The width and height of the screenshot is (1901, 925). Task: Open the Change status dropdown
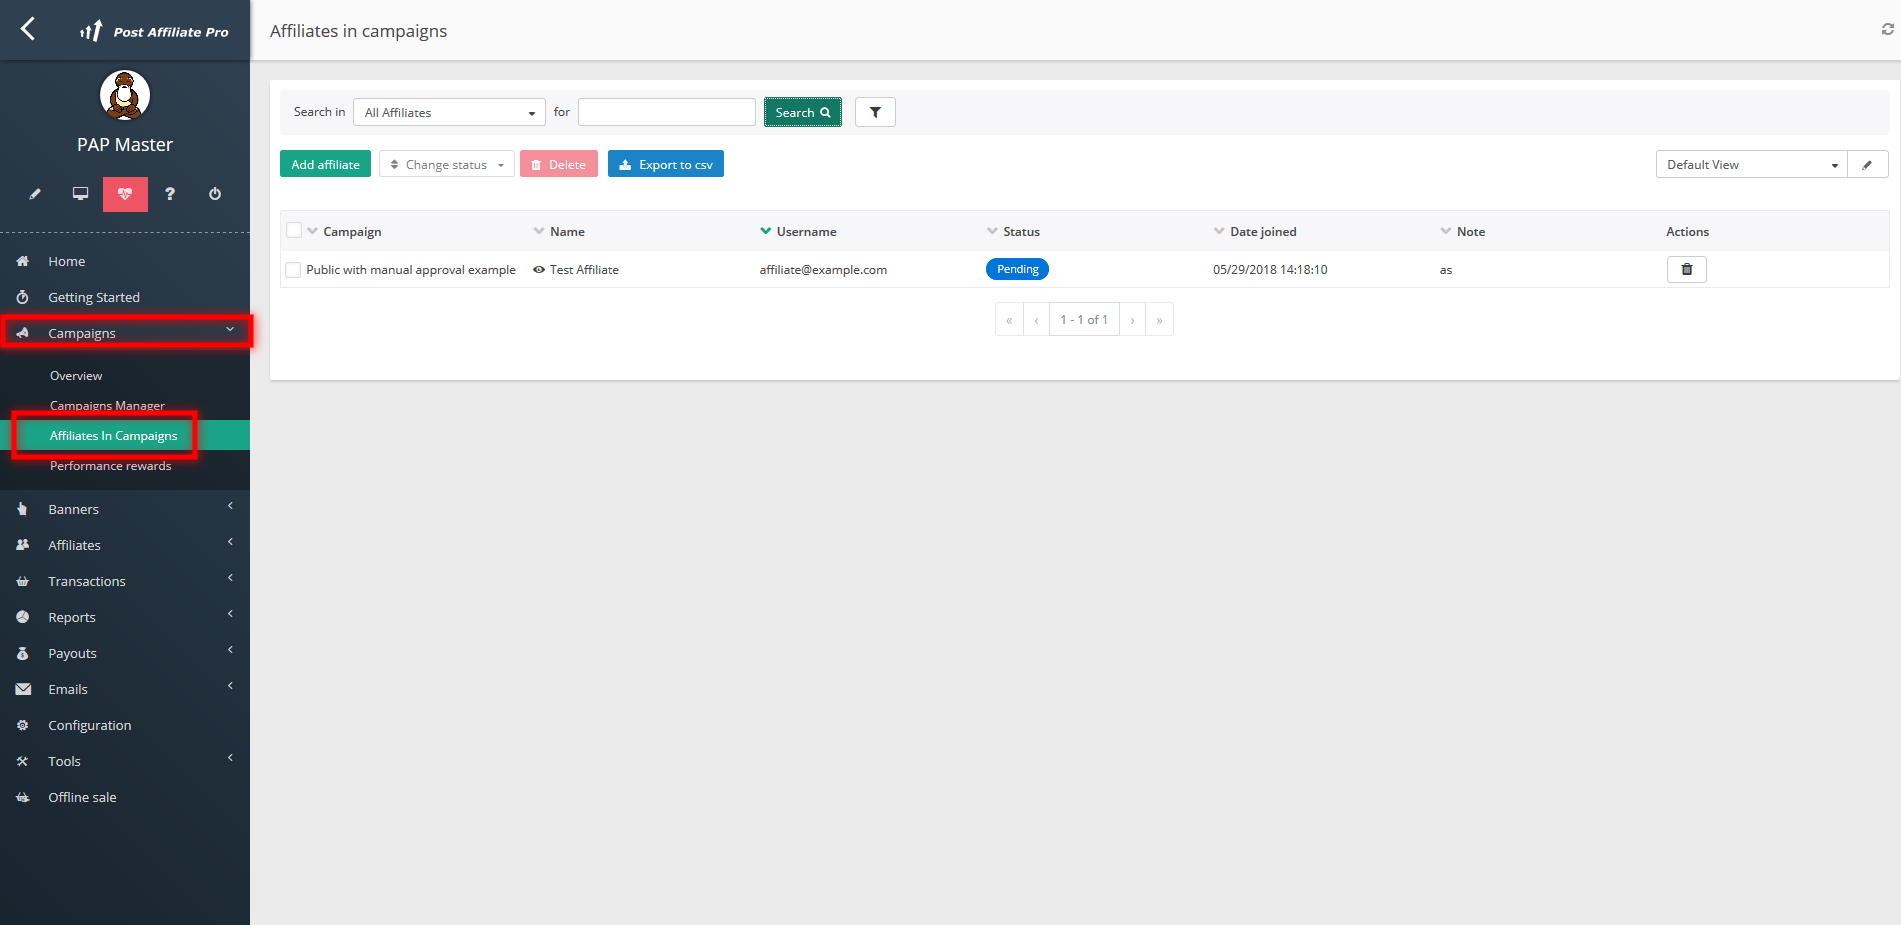pyautogui.click(x=446, y=164)
